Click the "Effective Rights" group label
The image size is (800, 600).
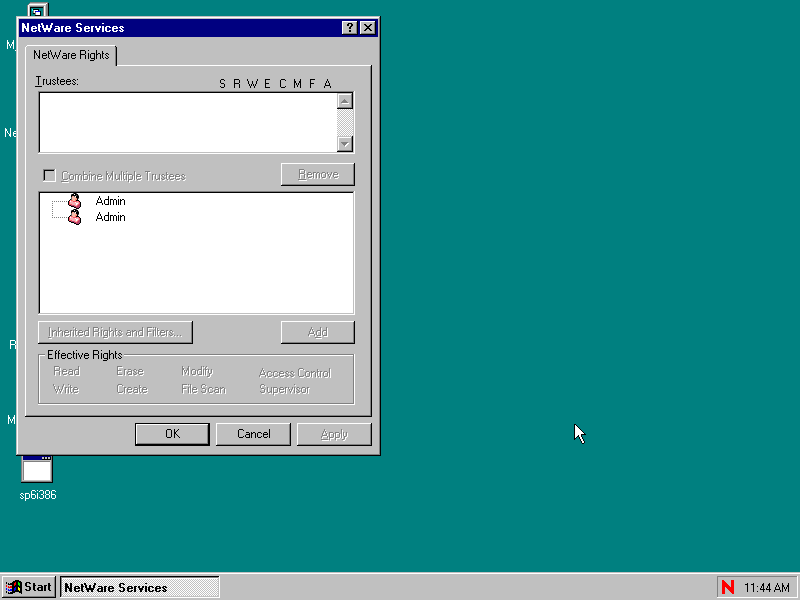click(85, 355)
